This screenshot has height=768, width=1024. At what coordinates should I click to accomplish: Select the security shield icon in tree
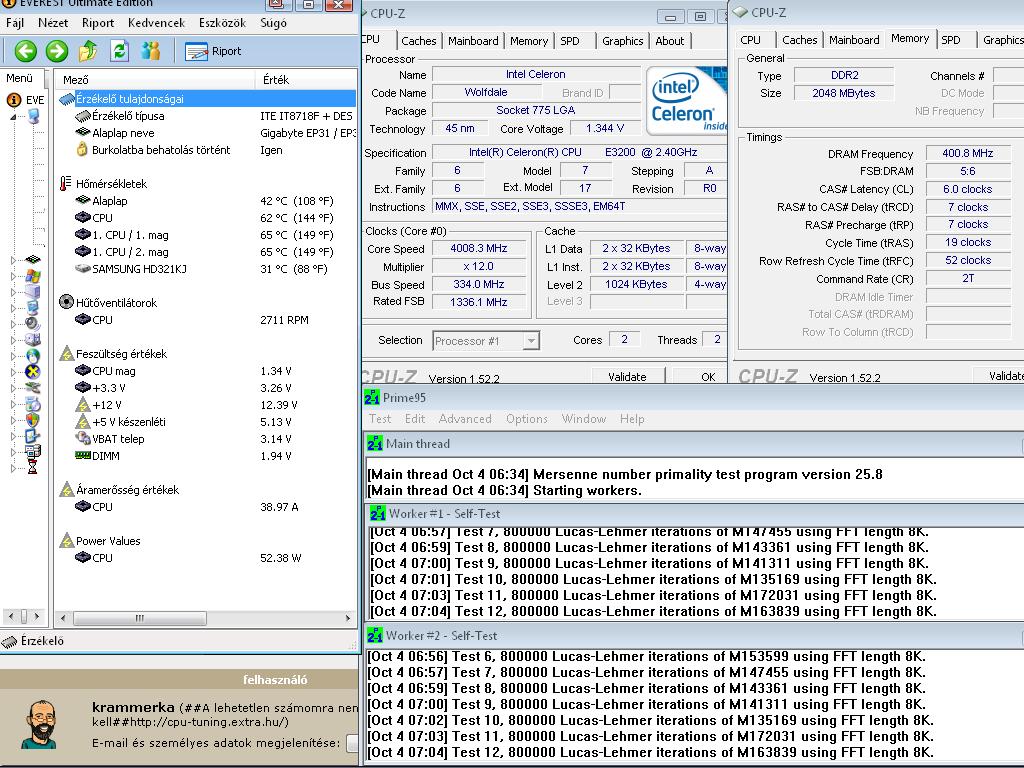33,420
